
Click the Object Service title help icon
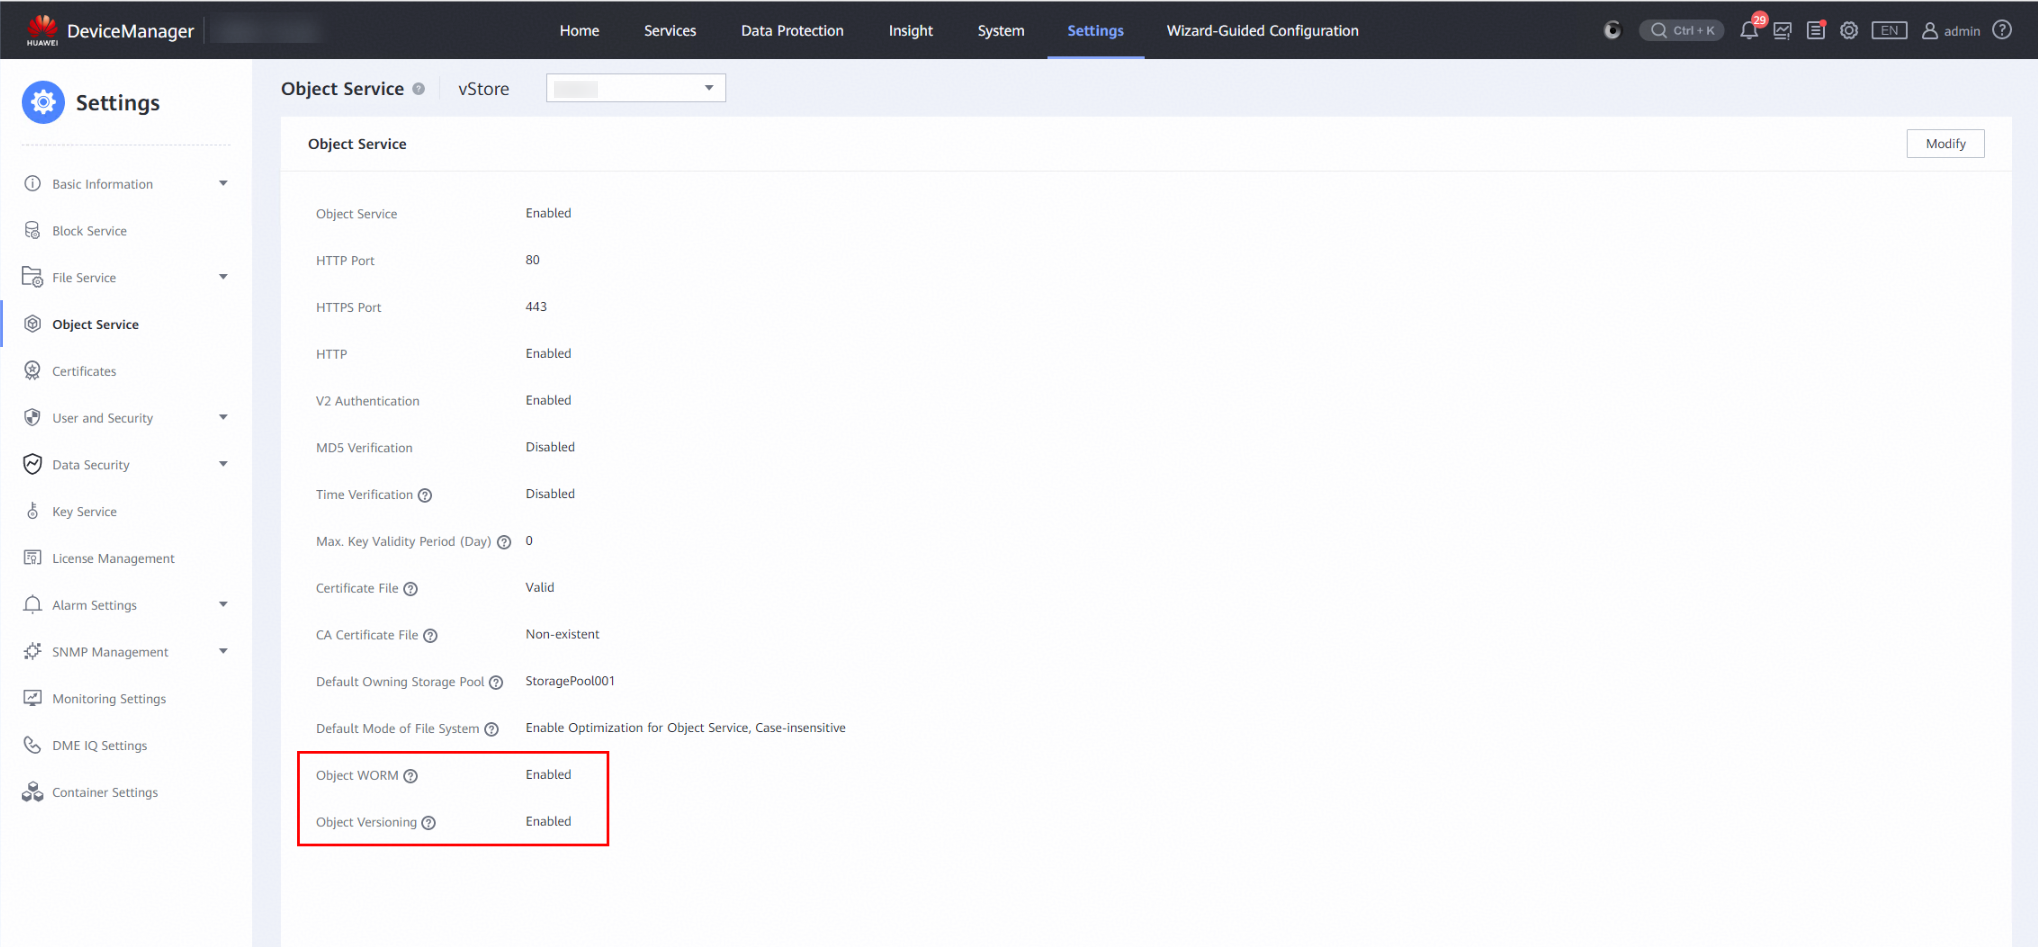418,89
